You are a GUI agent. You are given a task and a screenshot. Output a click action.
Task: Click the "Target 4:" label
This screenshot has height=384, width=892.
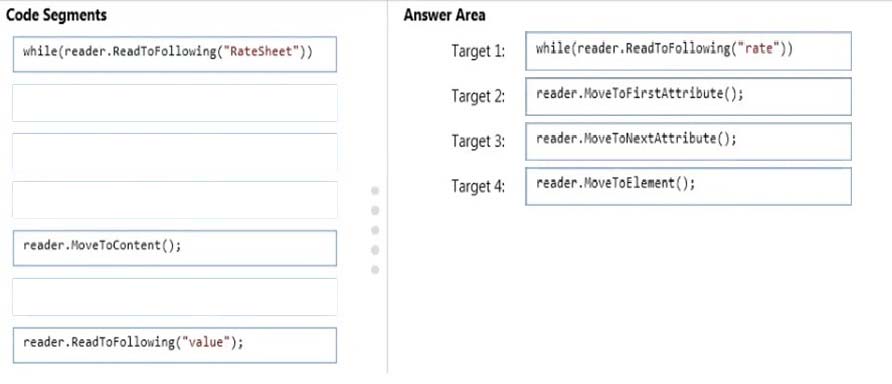[x=478, y=186]
